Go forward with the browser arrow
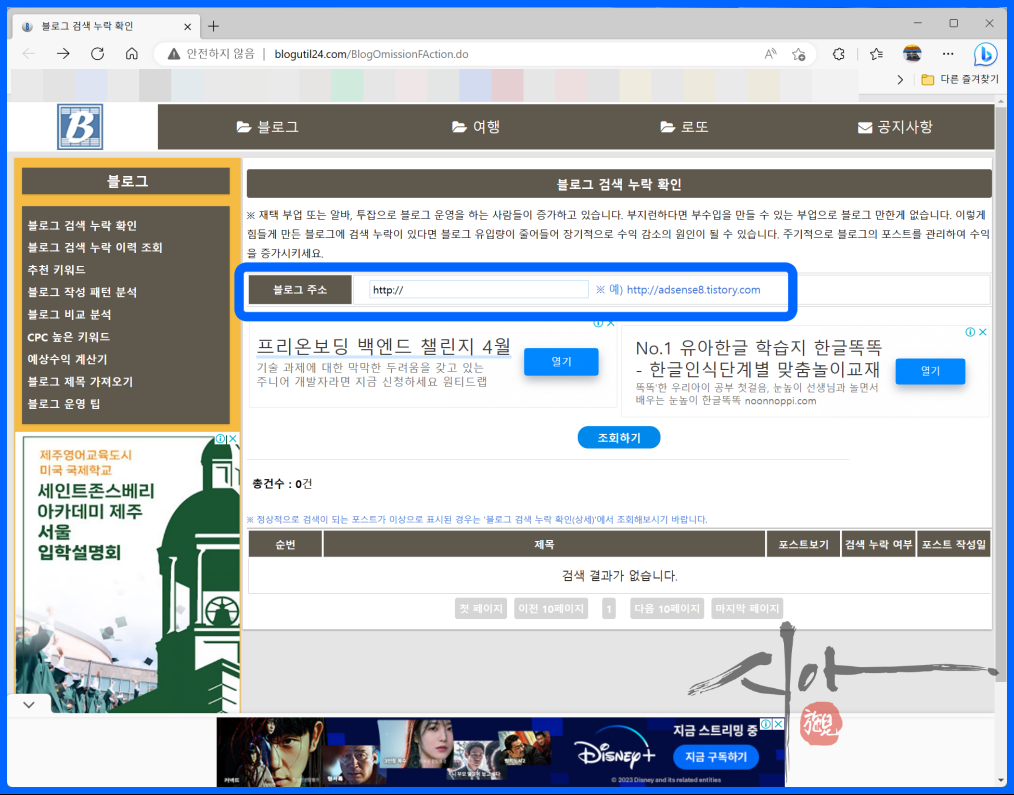 click(x=63, y=54)
